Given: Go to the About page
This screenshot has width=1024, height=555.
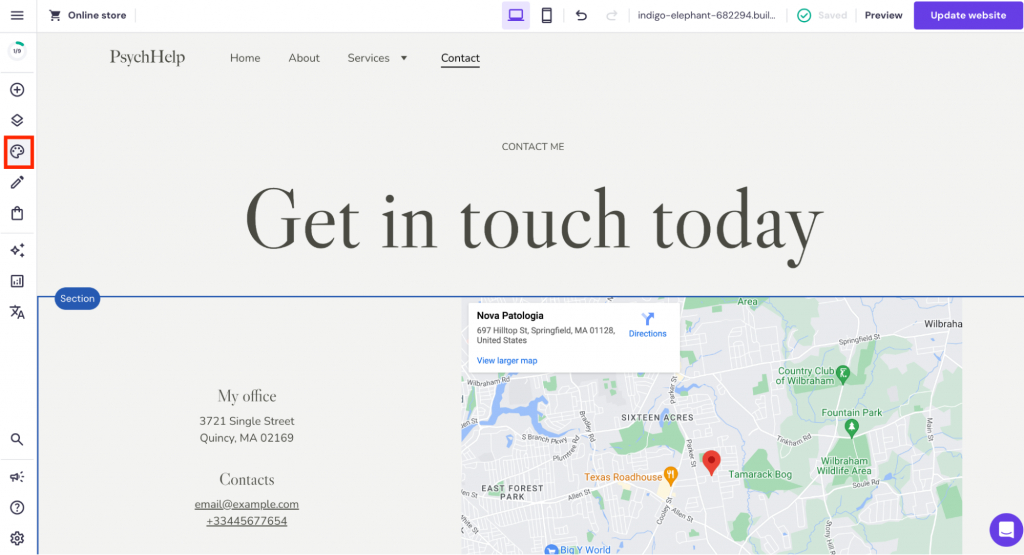Looking at the screenshot, I should (x=304, y=58).
